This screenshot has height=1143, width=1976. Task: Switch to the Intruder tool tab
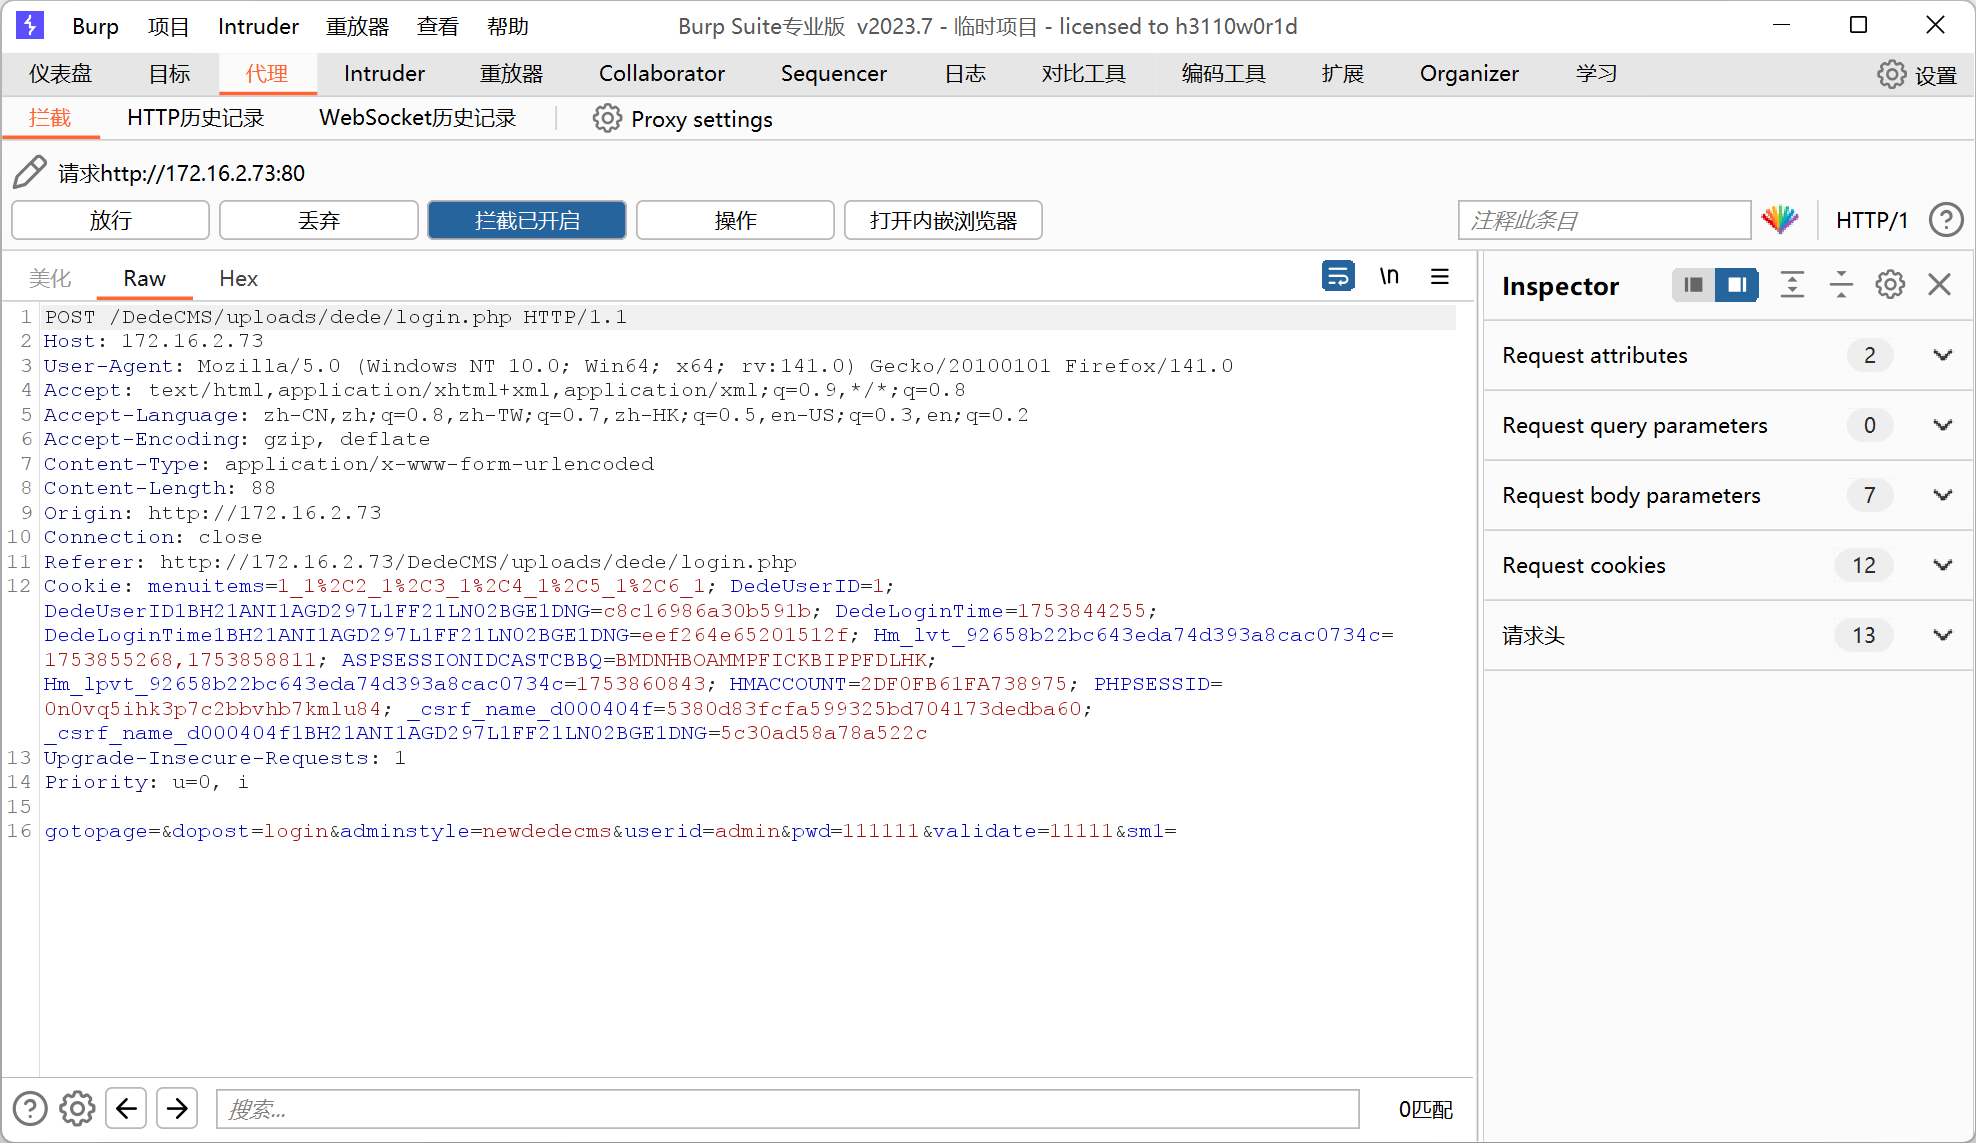pos(384,74)
